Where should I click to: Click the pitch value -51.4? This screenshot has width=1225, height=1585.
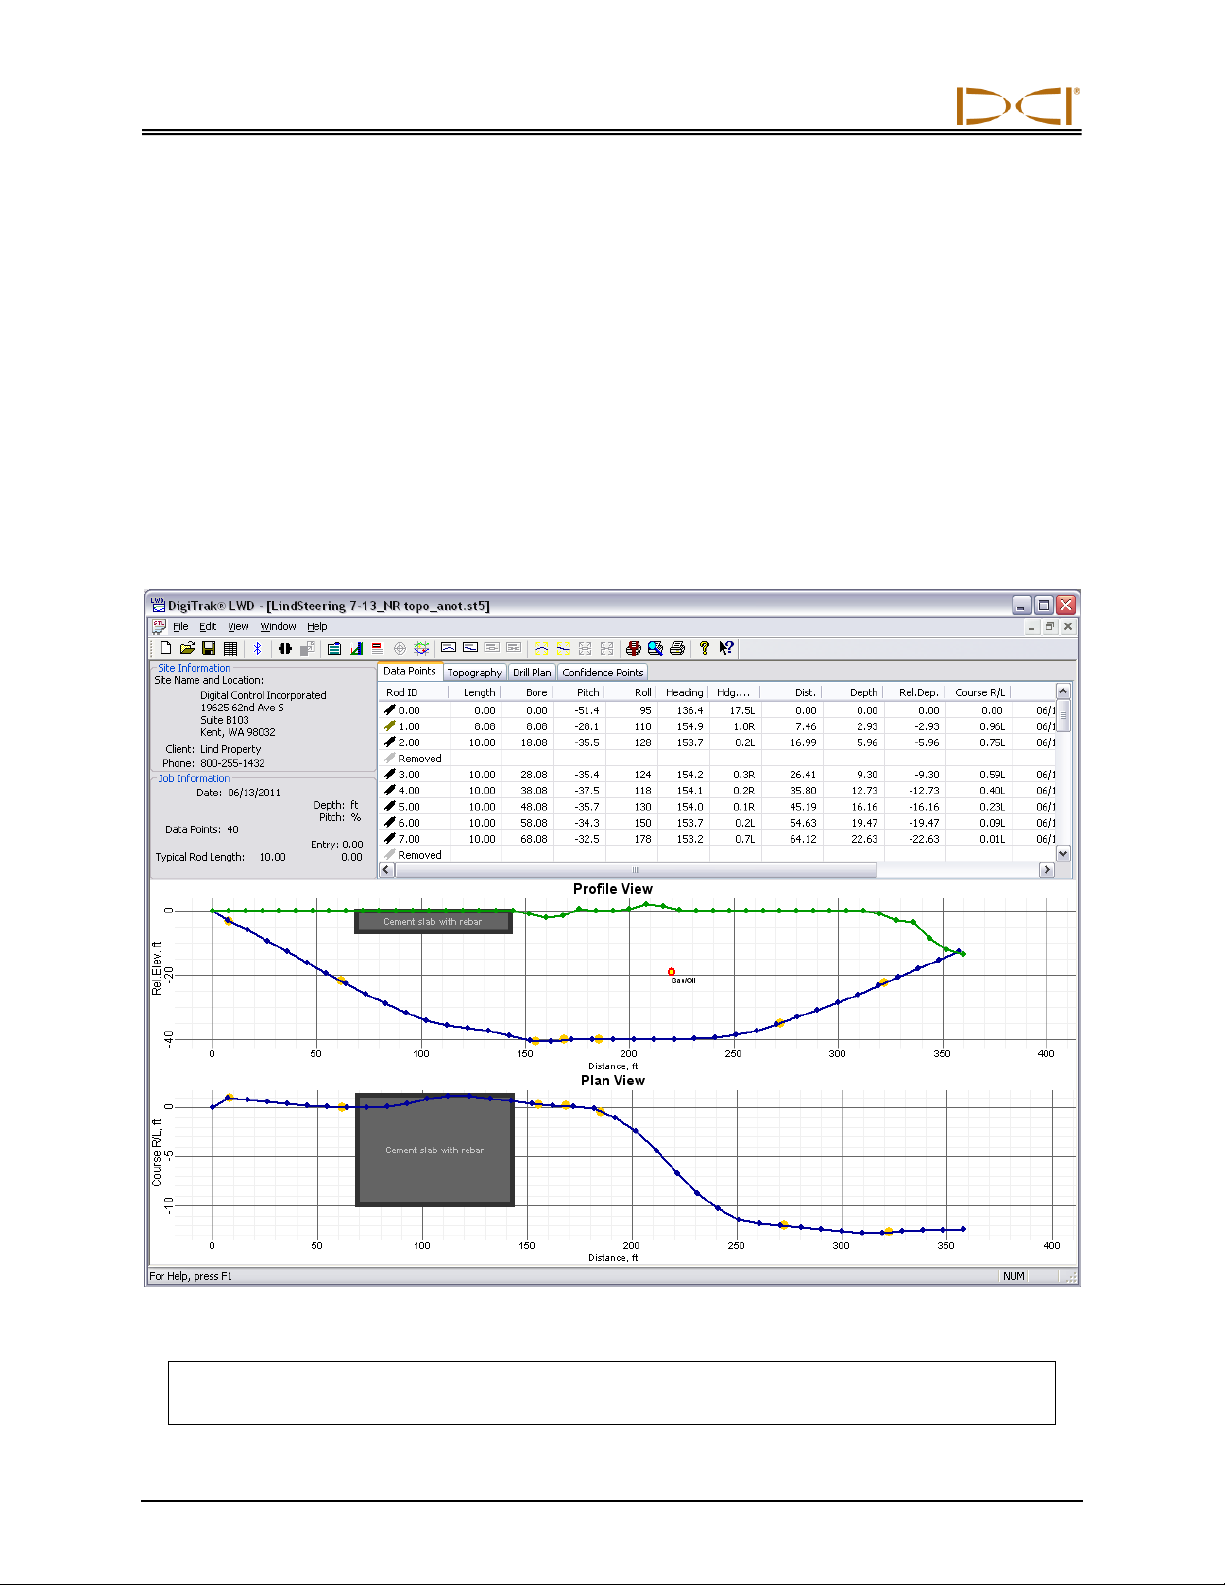[587, 711]
